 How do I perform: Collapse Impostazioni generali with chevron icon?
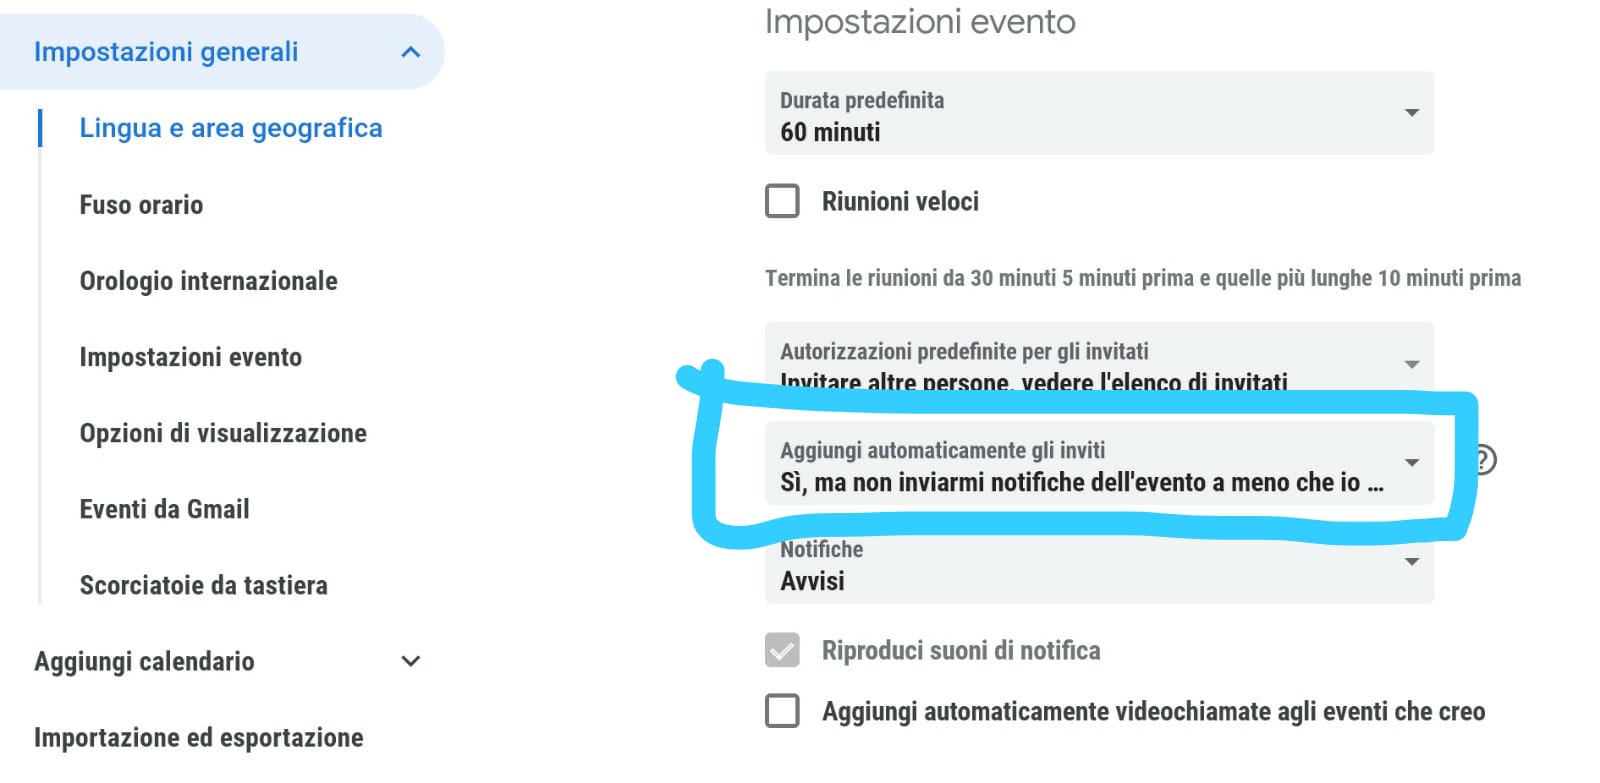[x=410, y=52]
